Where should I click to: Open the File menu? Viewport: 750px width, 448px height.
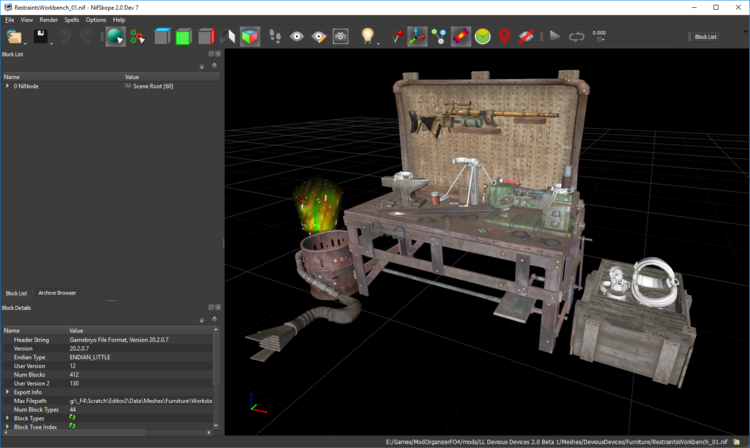coord(10,20)
